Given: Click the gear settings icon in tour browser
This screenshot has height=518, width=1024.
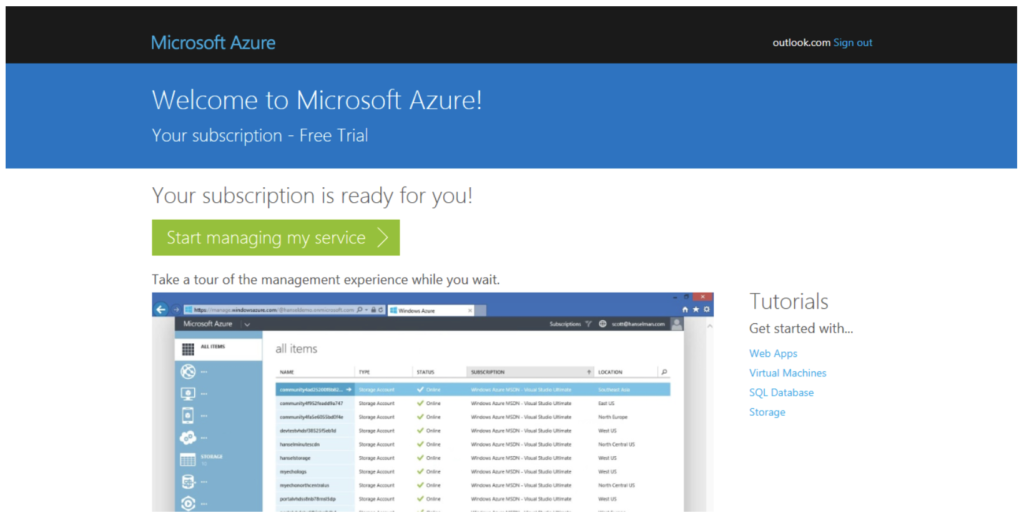Looking at the screenshot, I should click(x=706, y=310).
